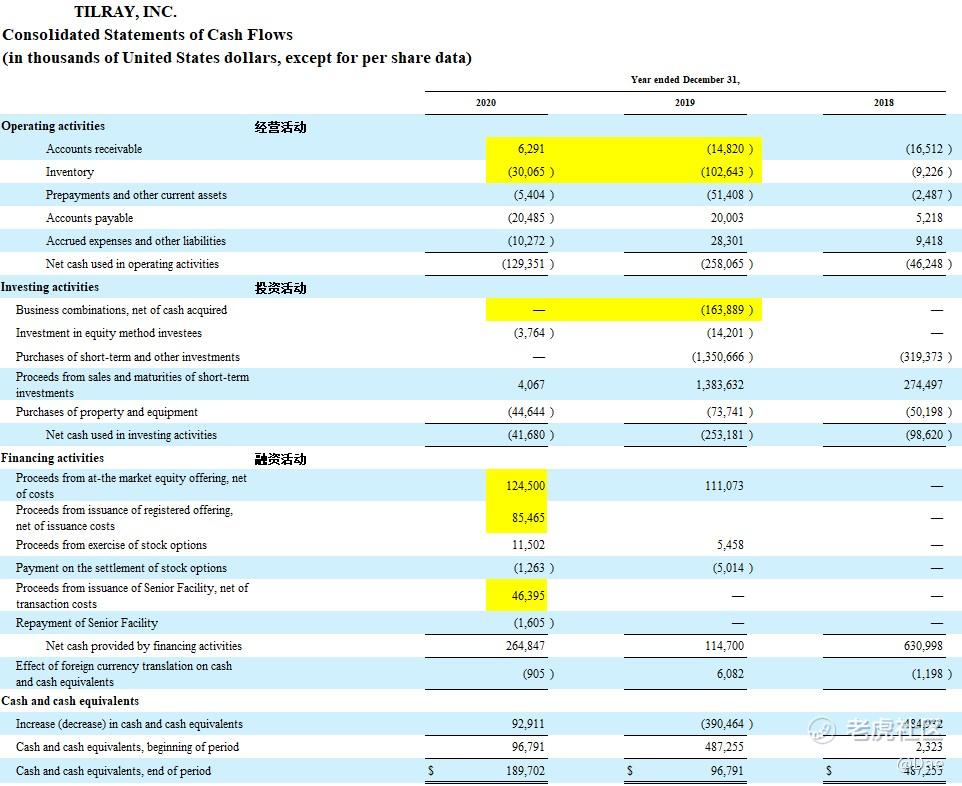The height and width of the screenshot is (786, 962).
Task: Select highlighted value 6,291
Action: pos(531,149)
